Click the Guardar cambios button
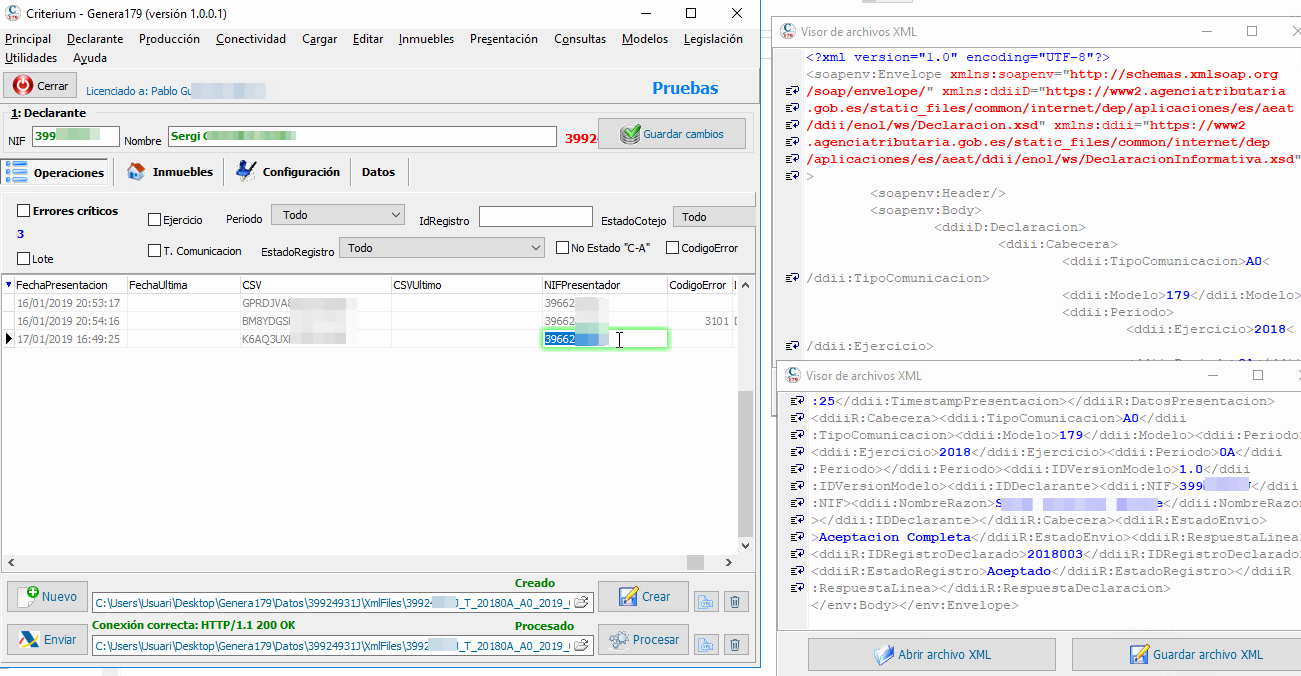This screenshot has width=1301, height=676. [x=673, y=134]
